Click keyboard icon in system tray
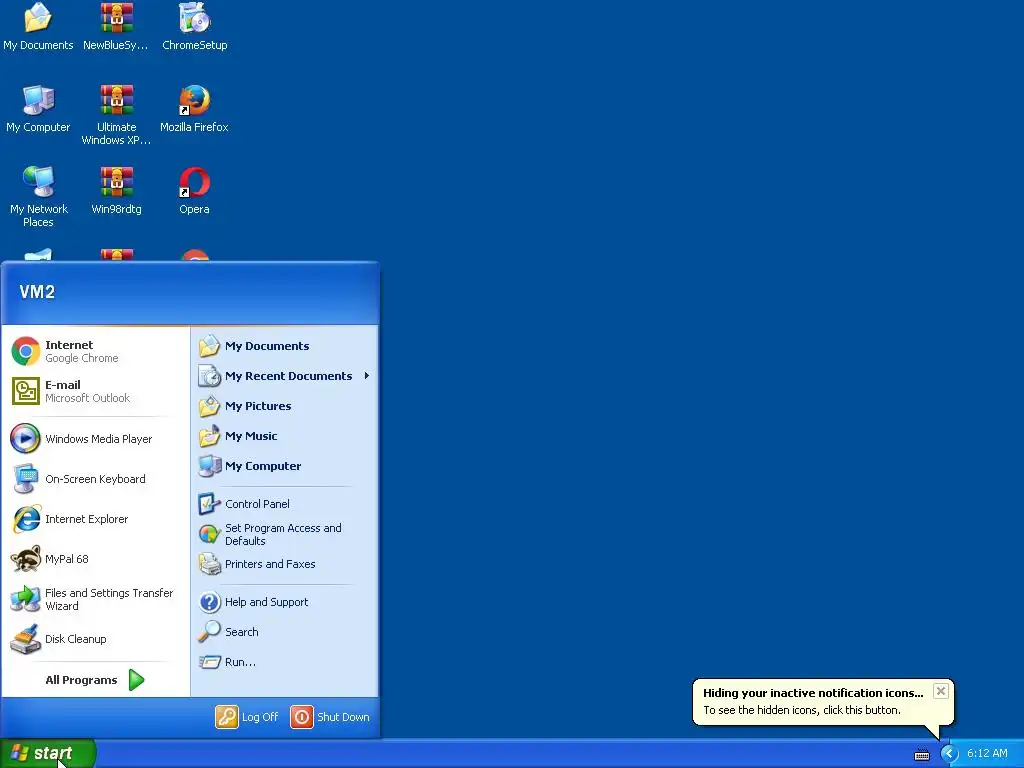Viewport: 1024px width, 768px height. point(921,755)
